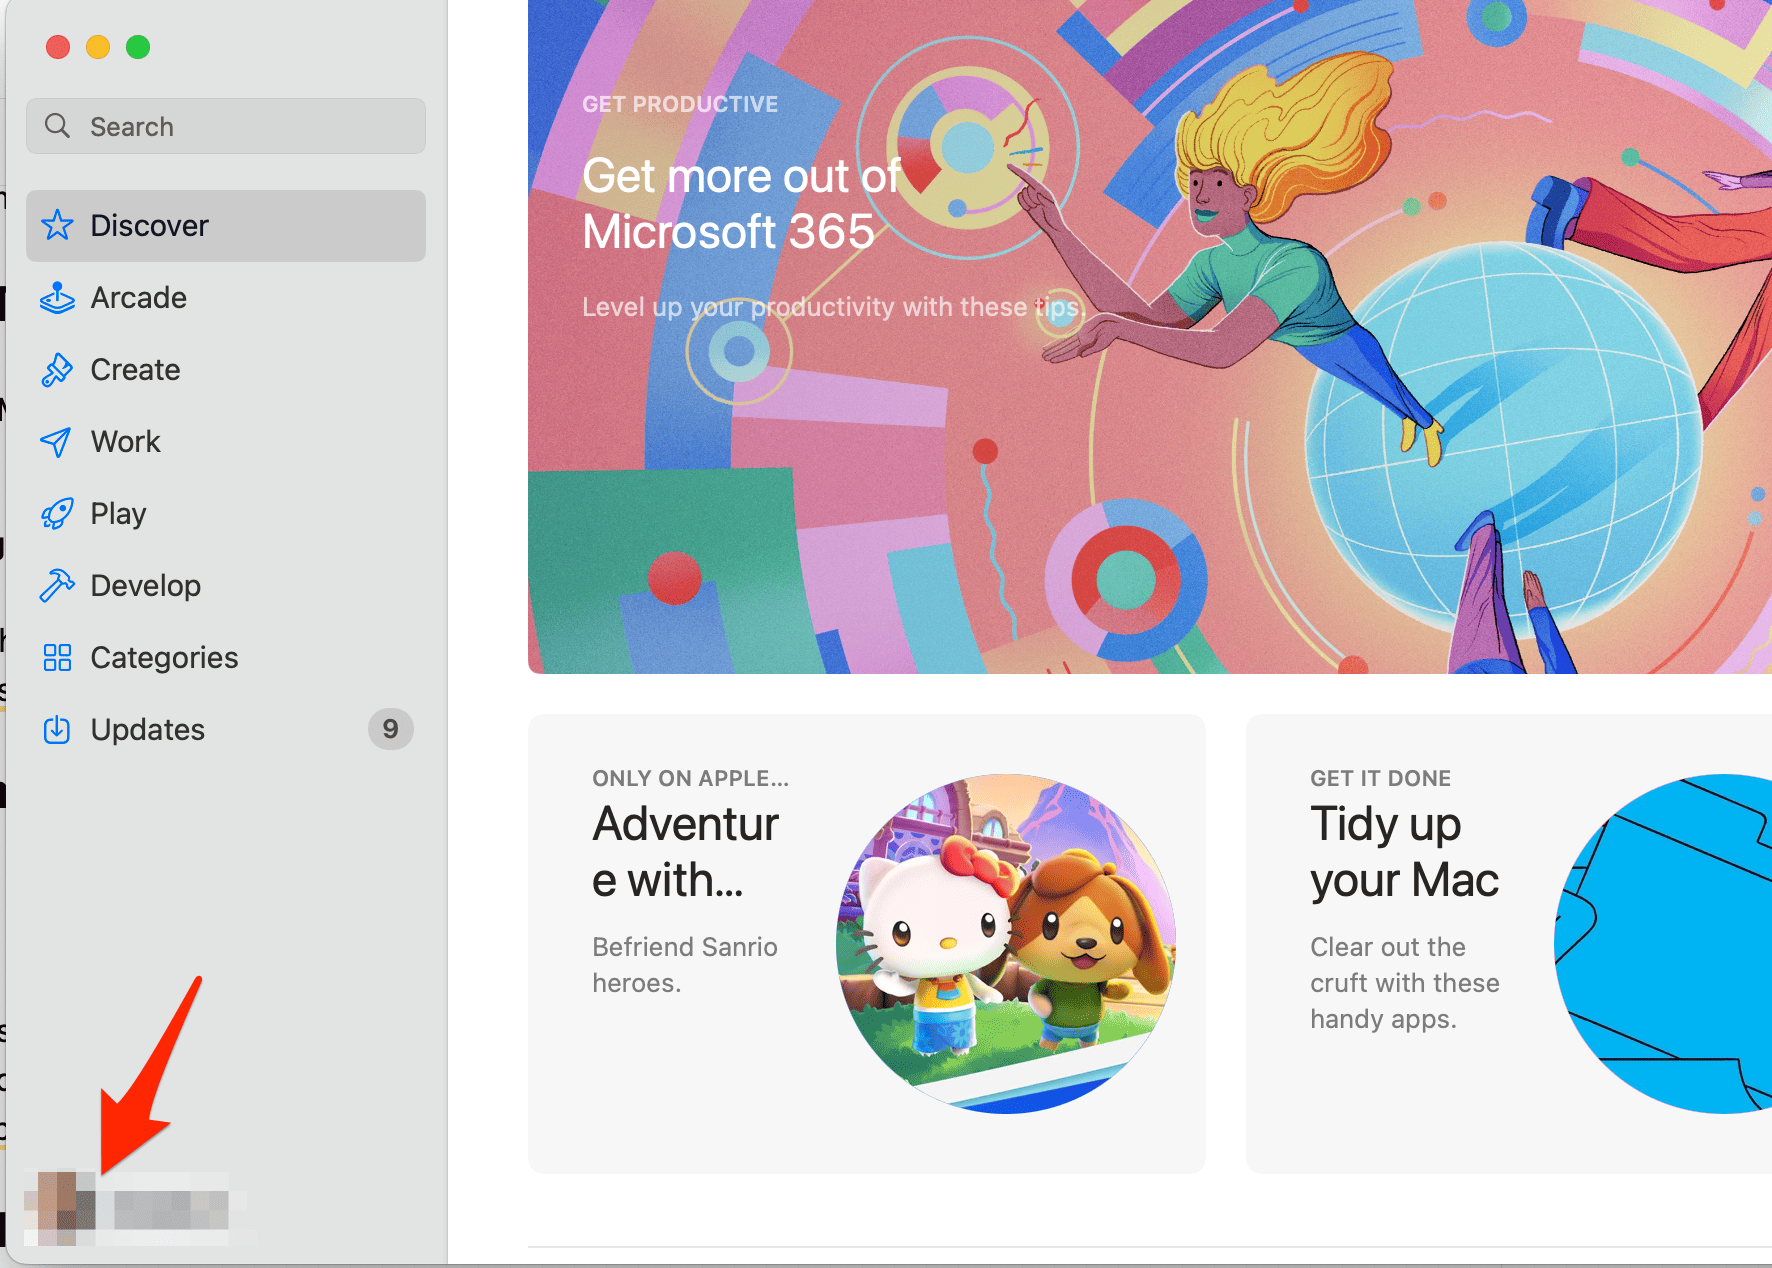Click the Updates download icon

[x=57, y=730]
